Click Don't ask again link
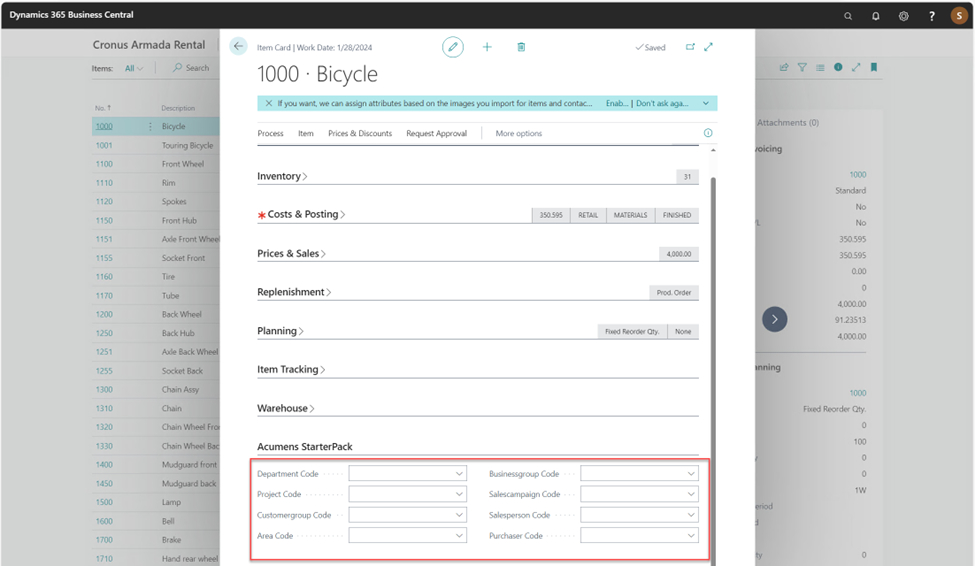The image size is (975, 566). 662,103
